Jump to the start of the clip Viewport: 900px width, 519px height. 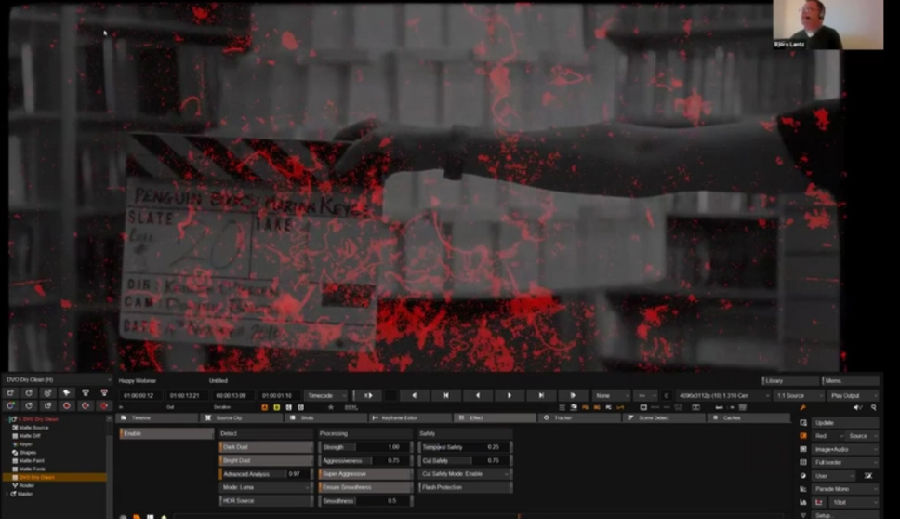(446, 396)
